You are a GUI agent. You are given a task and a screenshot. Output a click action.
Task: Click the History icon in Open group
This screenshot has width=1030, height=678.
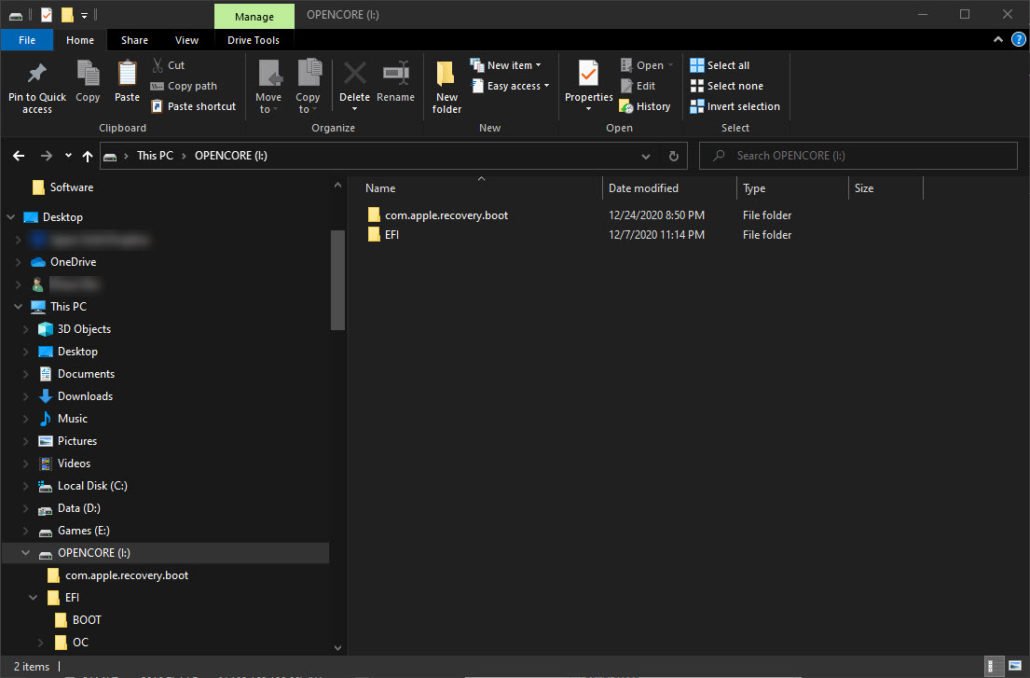(x=645, y=106)
